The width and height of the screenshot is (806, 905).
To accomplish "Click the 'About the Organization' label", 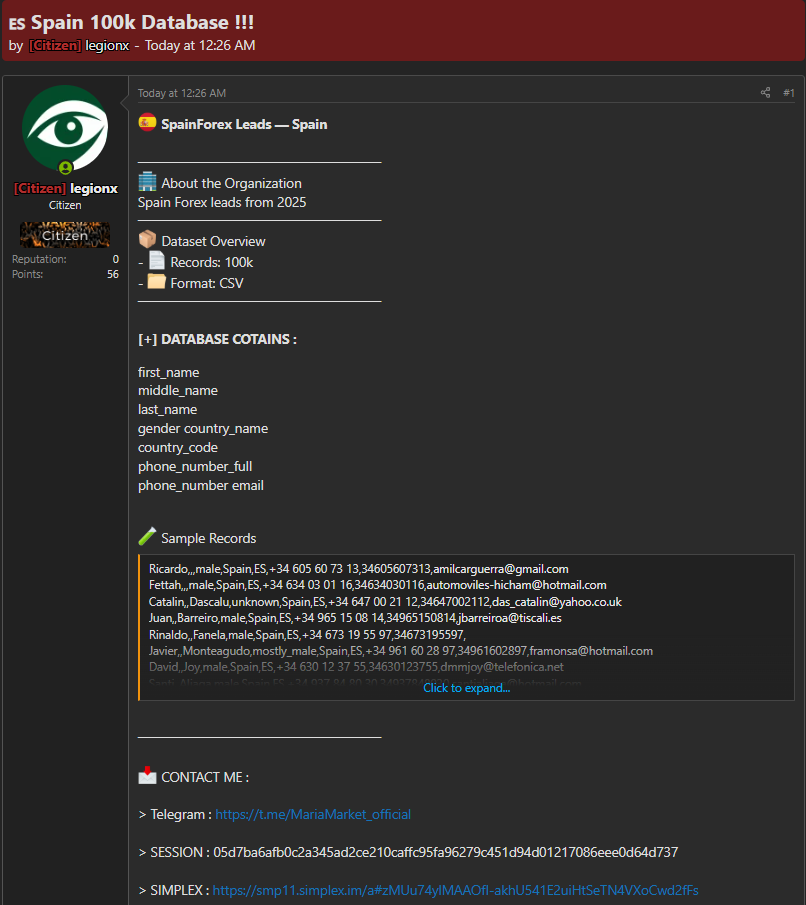I will tap(232, 184).
